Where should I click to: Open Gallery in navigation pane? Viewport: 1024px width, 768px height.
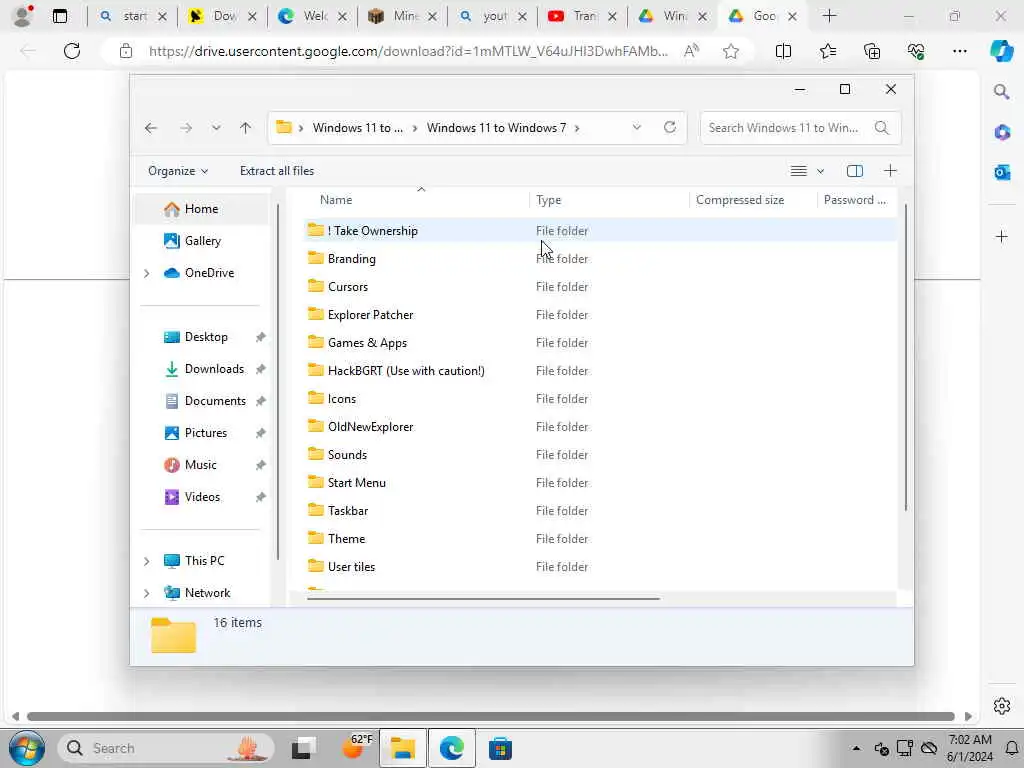click(x=202, y=241)
